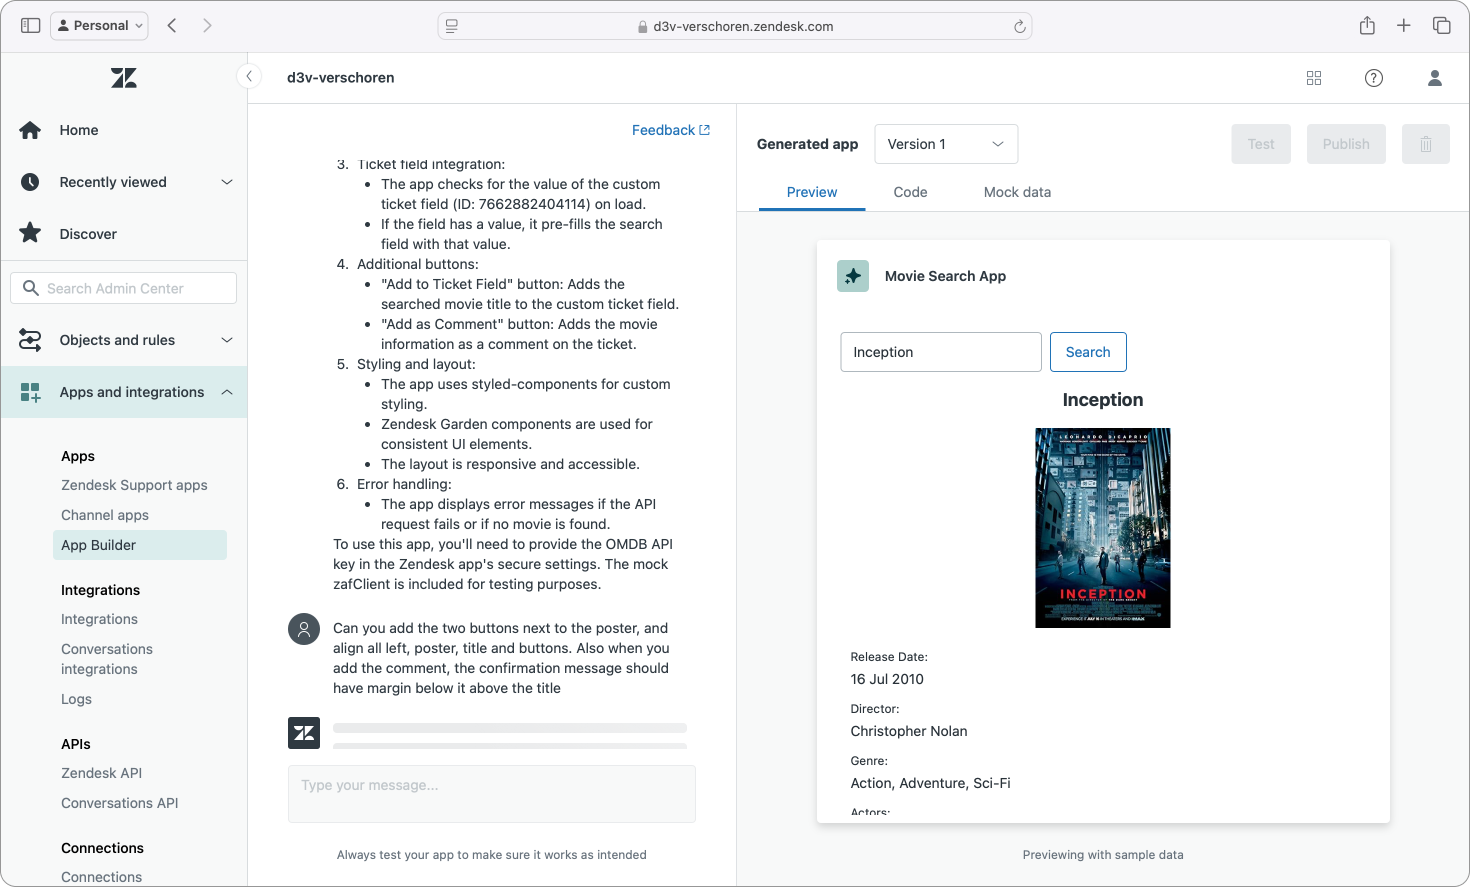Open the Zendesk products grid icon
Image resolution: width=1470 pixels, height=887 pixels.
coord(1314,78)
